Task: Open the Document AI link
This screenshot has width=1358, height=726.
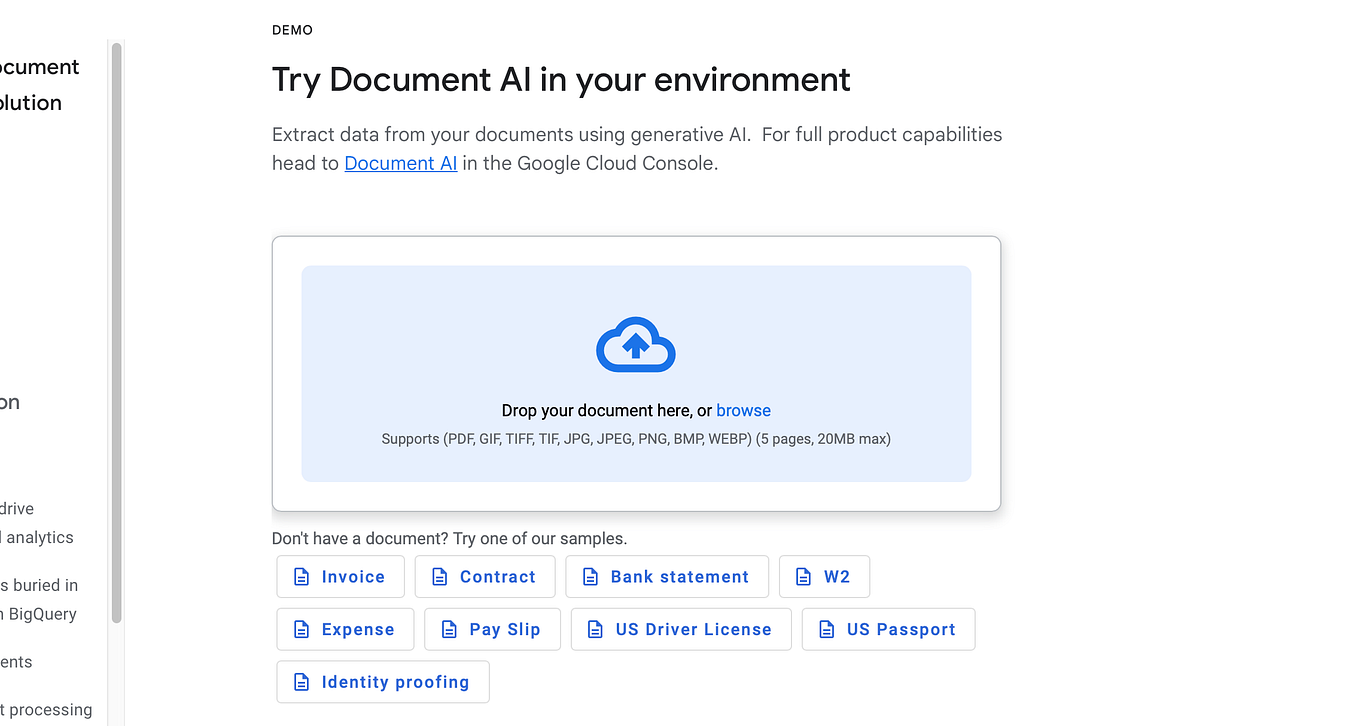Action: (x=400, y=163)
